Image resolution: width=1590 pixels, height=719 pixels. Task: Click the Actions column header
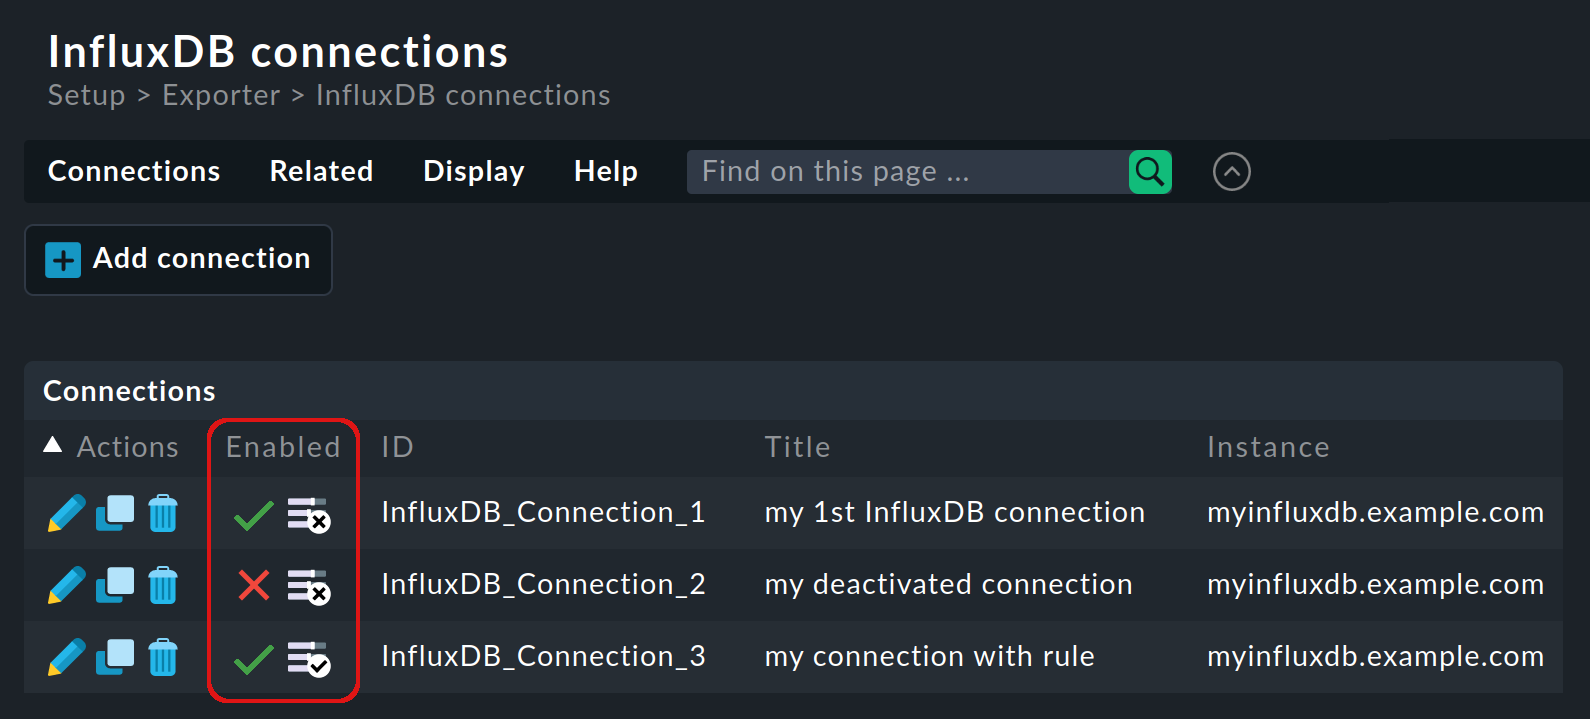click(x=128, y=447)
